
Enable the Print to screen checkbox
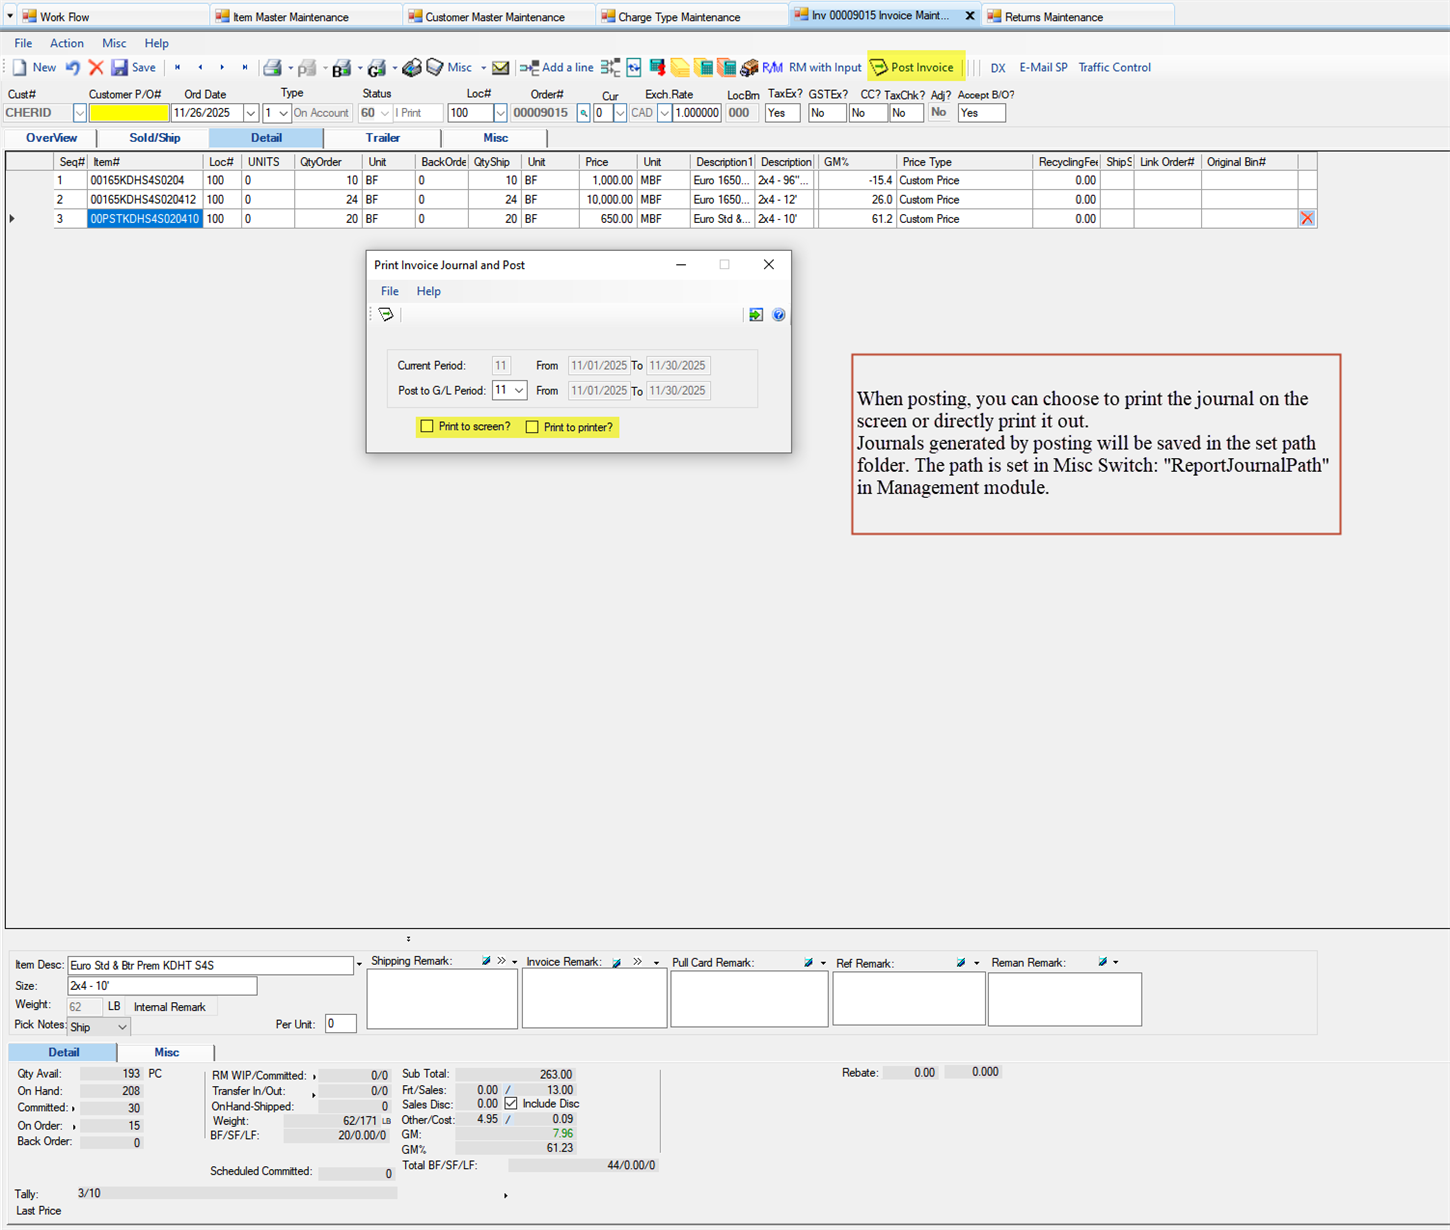coord(427,427)
